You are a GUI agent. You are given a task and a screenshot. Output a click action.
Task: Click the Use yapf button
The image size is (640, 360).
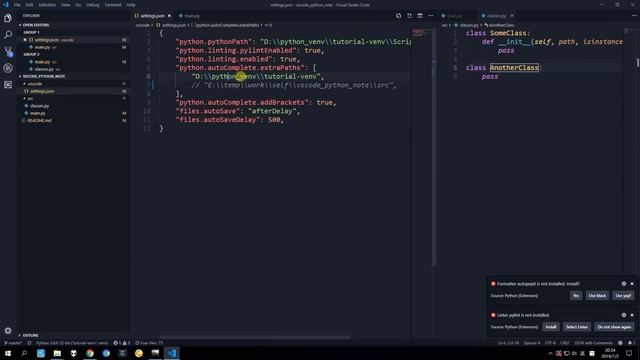click(623, 296)
